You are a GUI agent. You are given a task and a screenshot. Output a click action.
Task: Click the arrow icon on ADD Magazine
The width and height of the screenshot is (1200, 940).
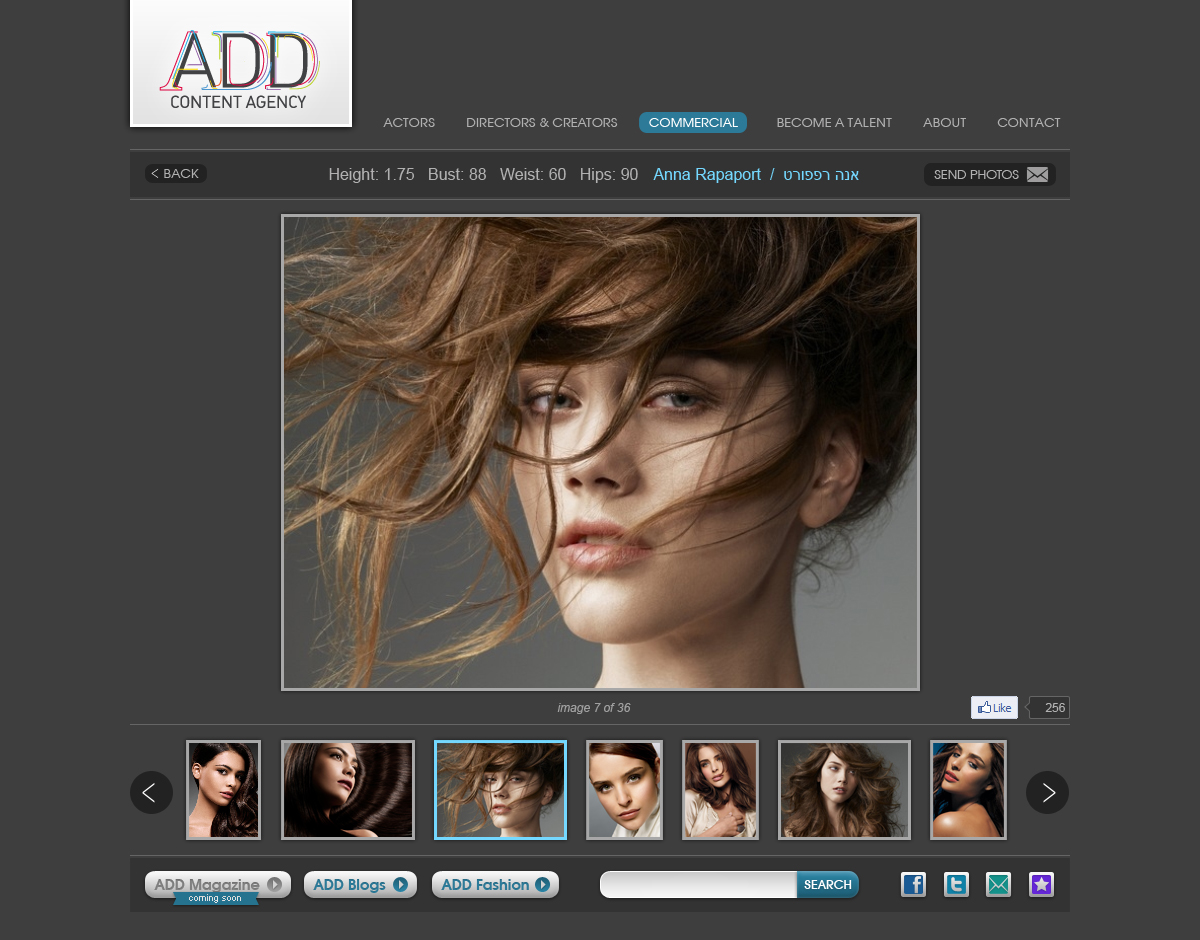pos(274,885)
